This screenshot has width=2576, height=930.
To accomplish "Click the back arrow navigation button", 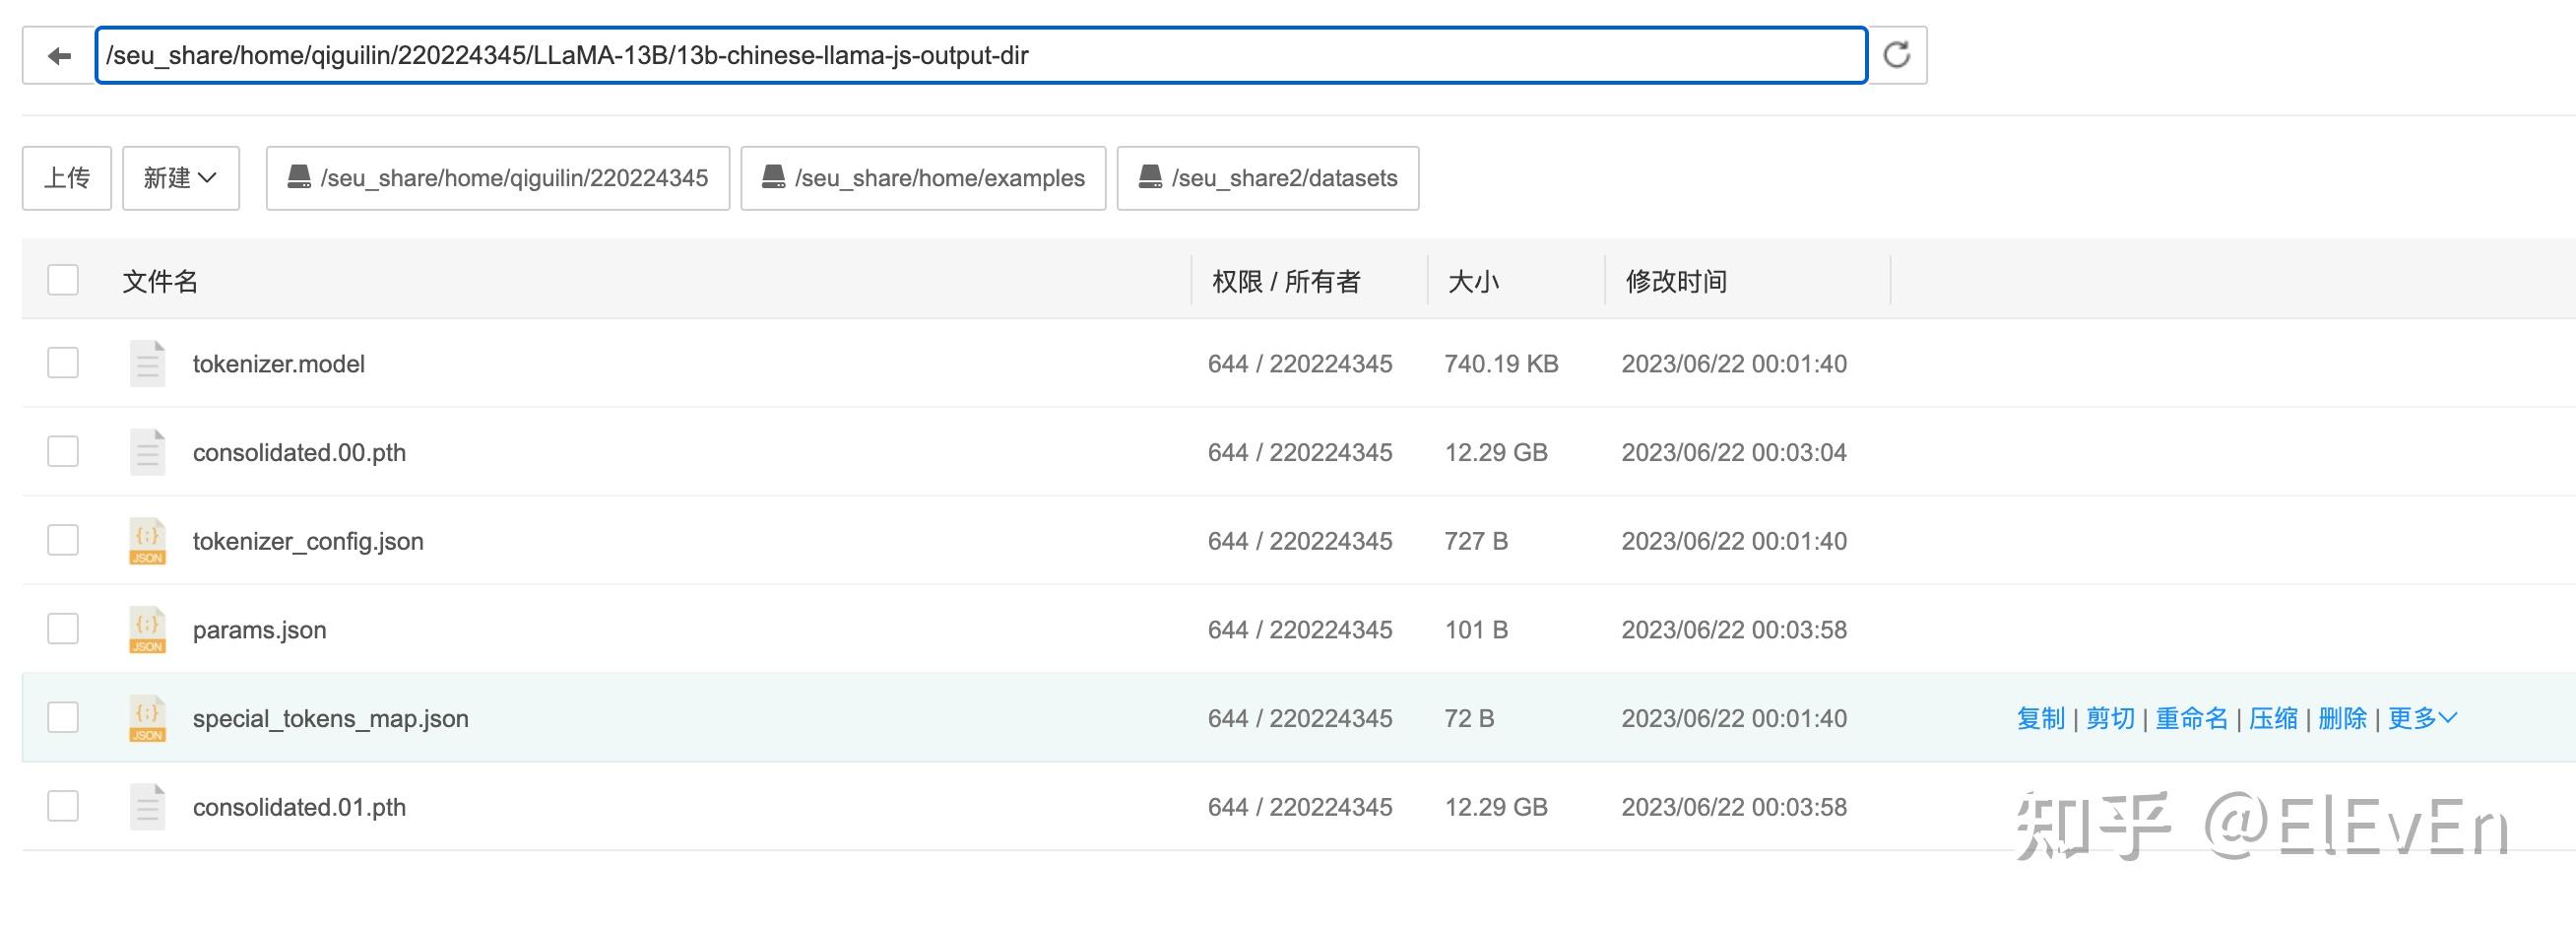I will 59,56.
